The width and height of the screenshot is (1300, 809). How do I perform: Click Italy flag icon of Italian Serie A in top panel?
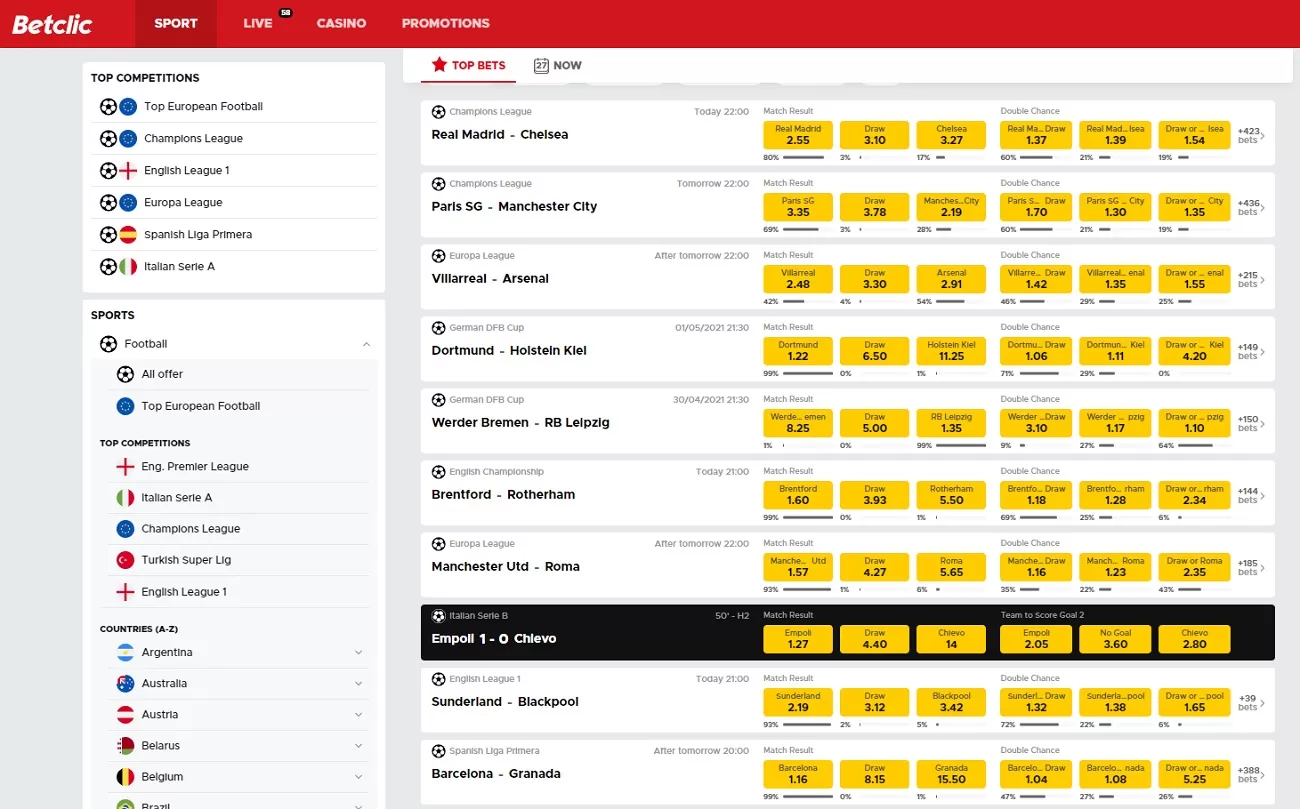point(128,266)
